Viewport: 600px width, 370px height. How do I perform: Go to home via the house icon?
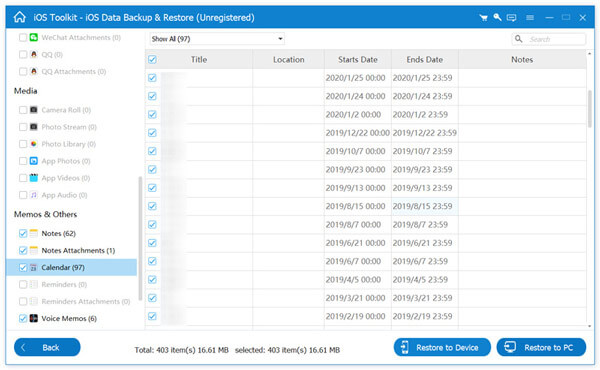click(20, 17)
